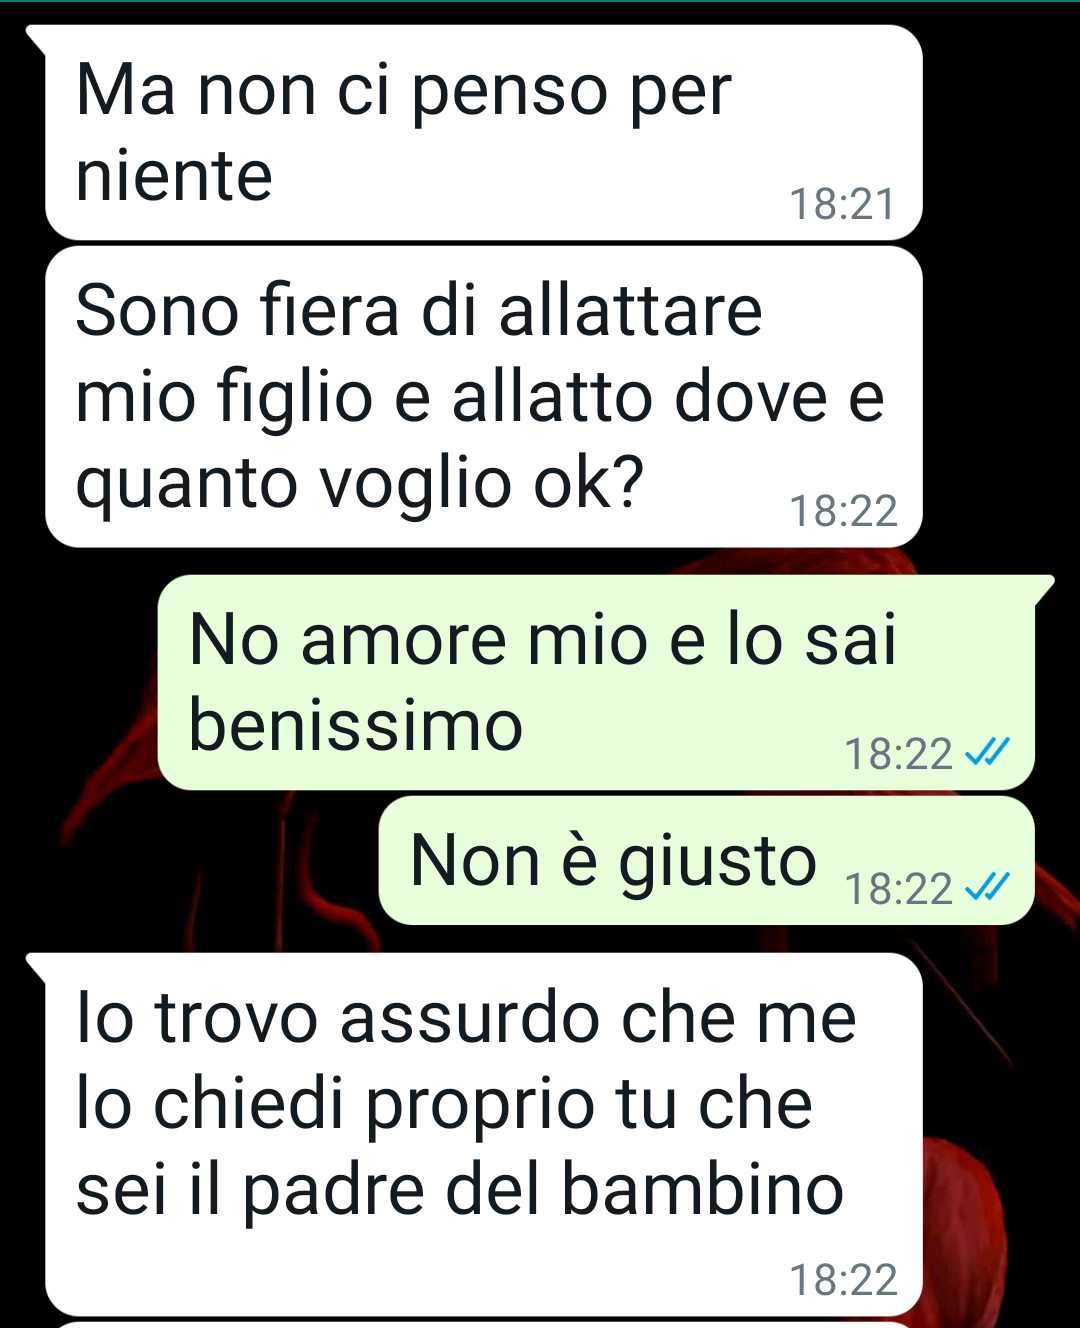The width and height of the screenshot is (1080, 1328).
Task: Select the message "Ma non ci penso per niente"
Action: point(483,132)
